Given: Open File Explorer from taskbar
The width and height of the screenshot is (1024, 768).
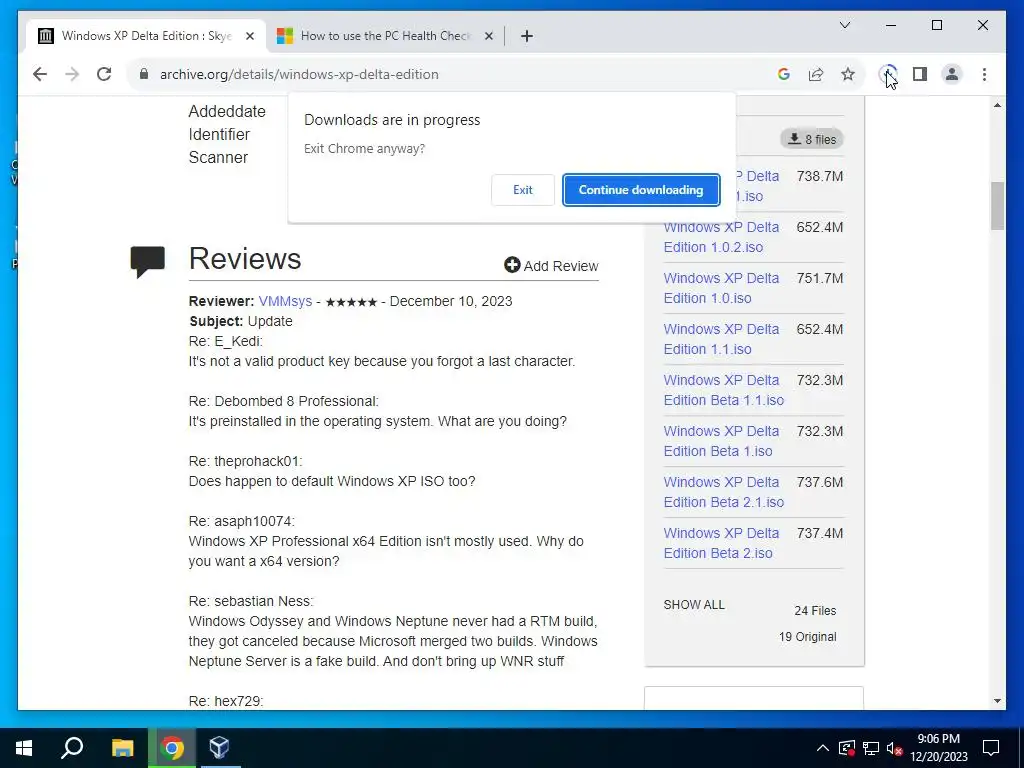Looking at the screenshot, I should 122,748.
